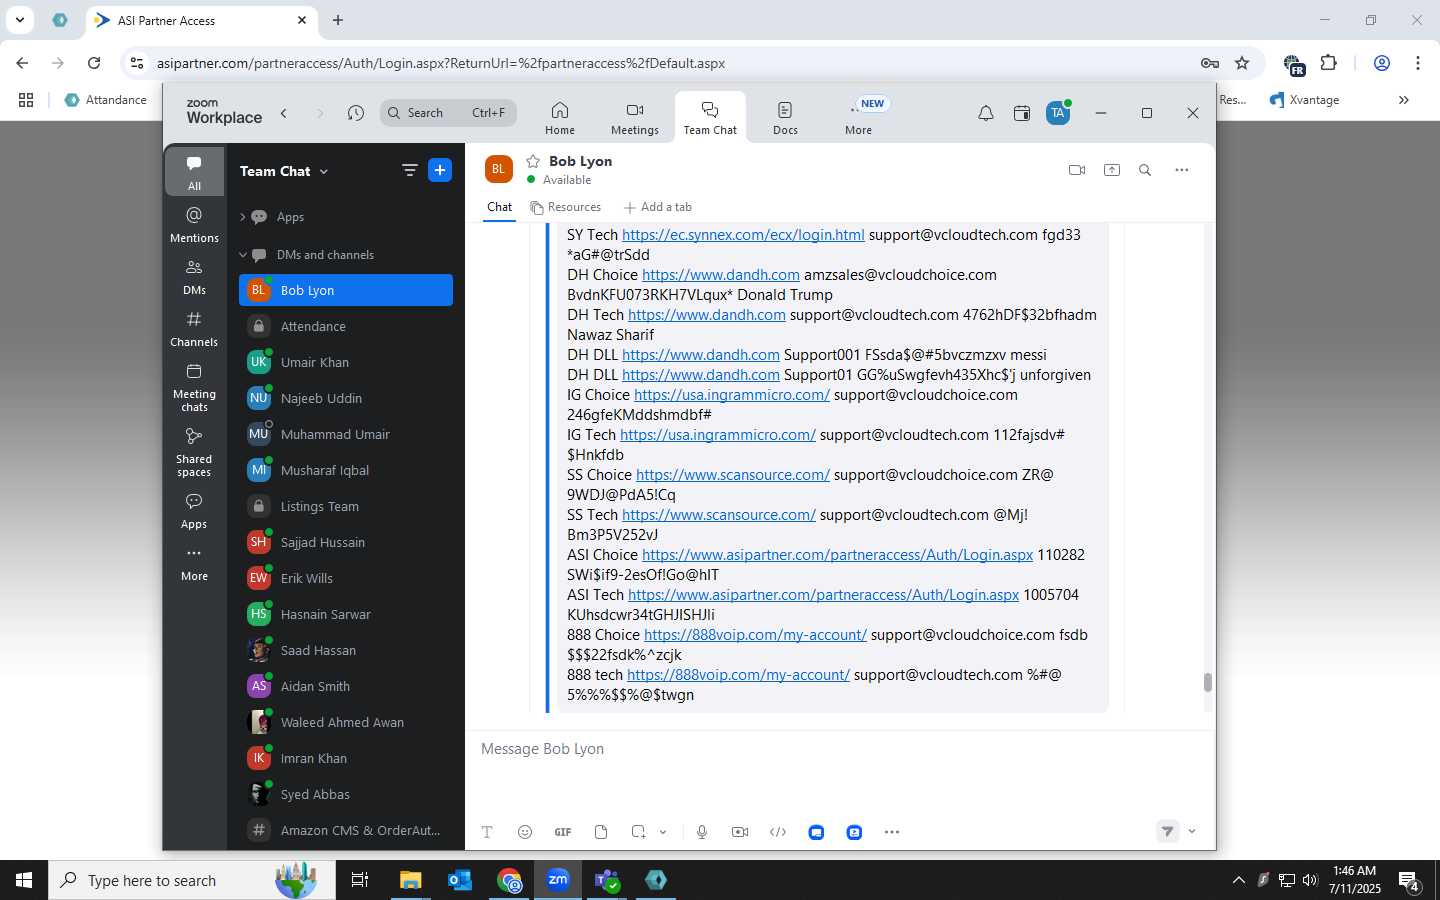Image resolution: width=1440 pixels, height=900 pixels.
Task: Toggle text formatting toolbar
Action: point(487,832)
